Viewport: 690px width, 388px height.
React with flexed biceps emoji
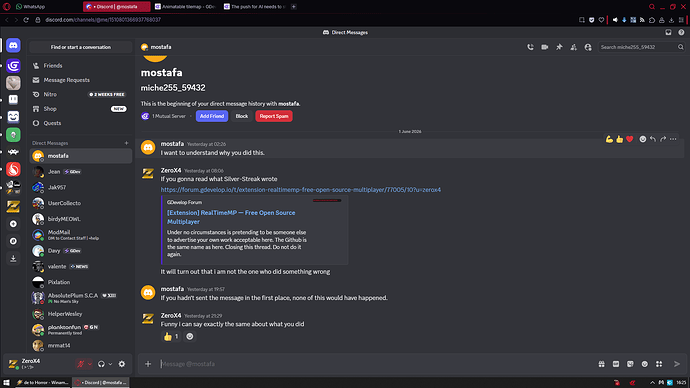(609, 139)
